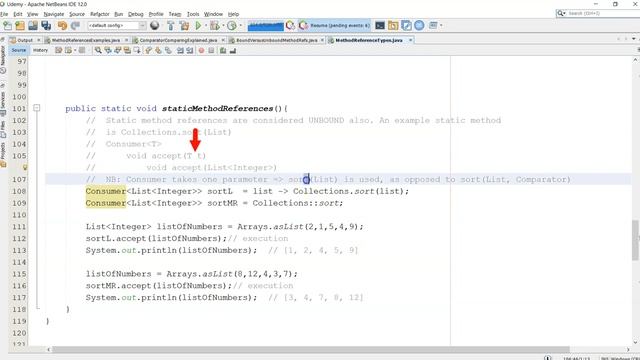The height and width of the screenshot is (360, 640).
Task: Show the open documents list arrow
Action: tap(633, 39)
